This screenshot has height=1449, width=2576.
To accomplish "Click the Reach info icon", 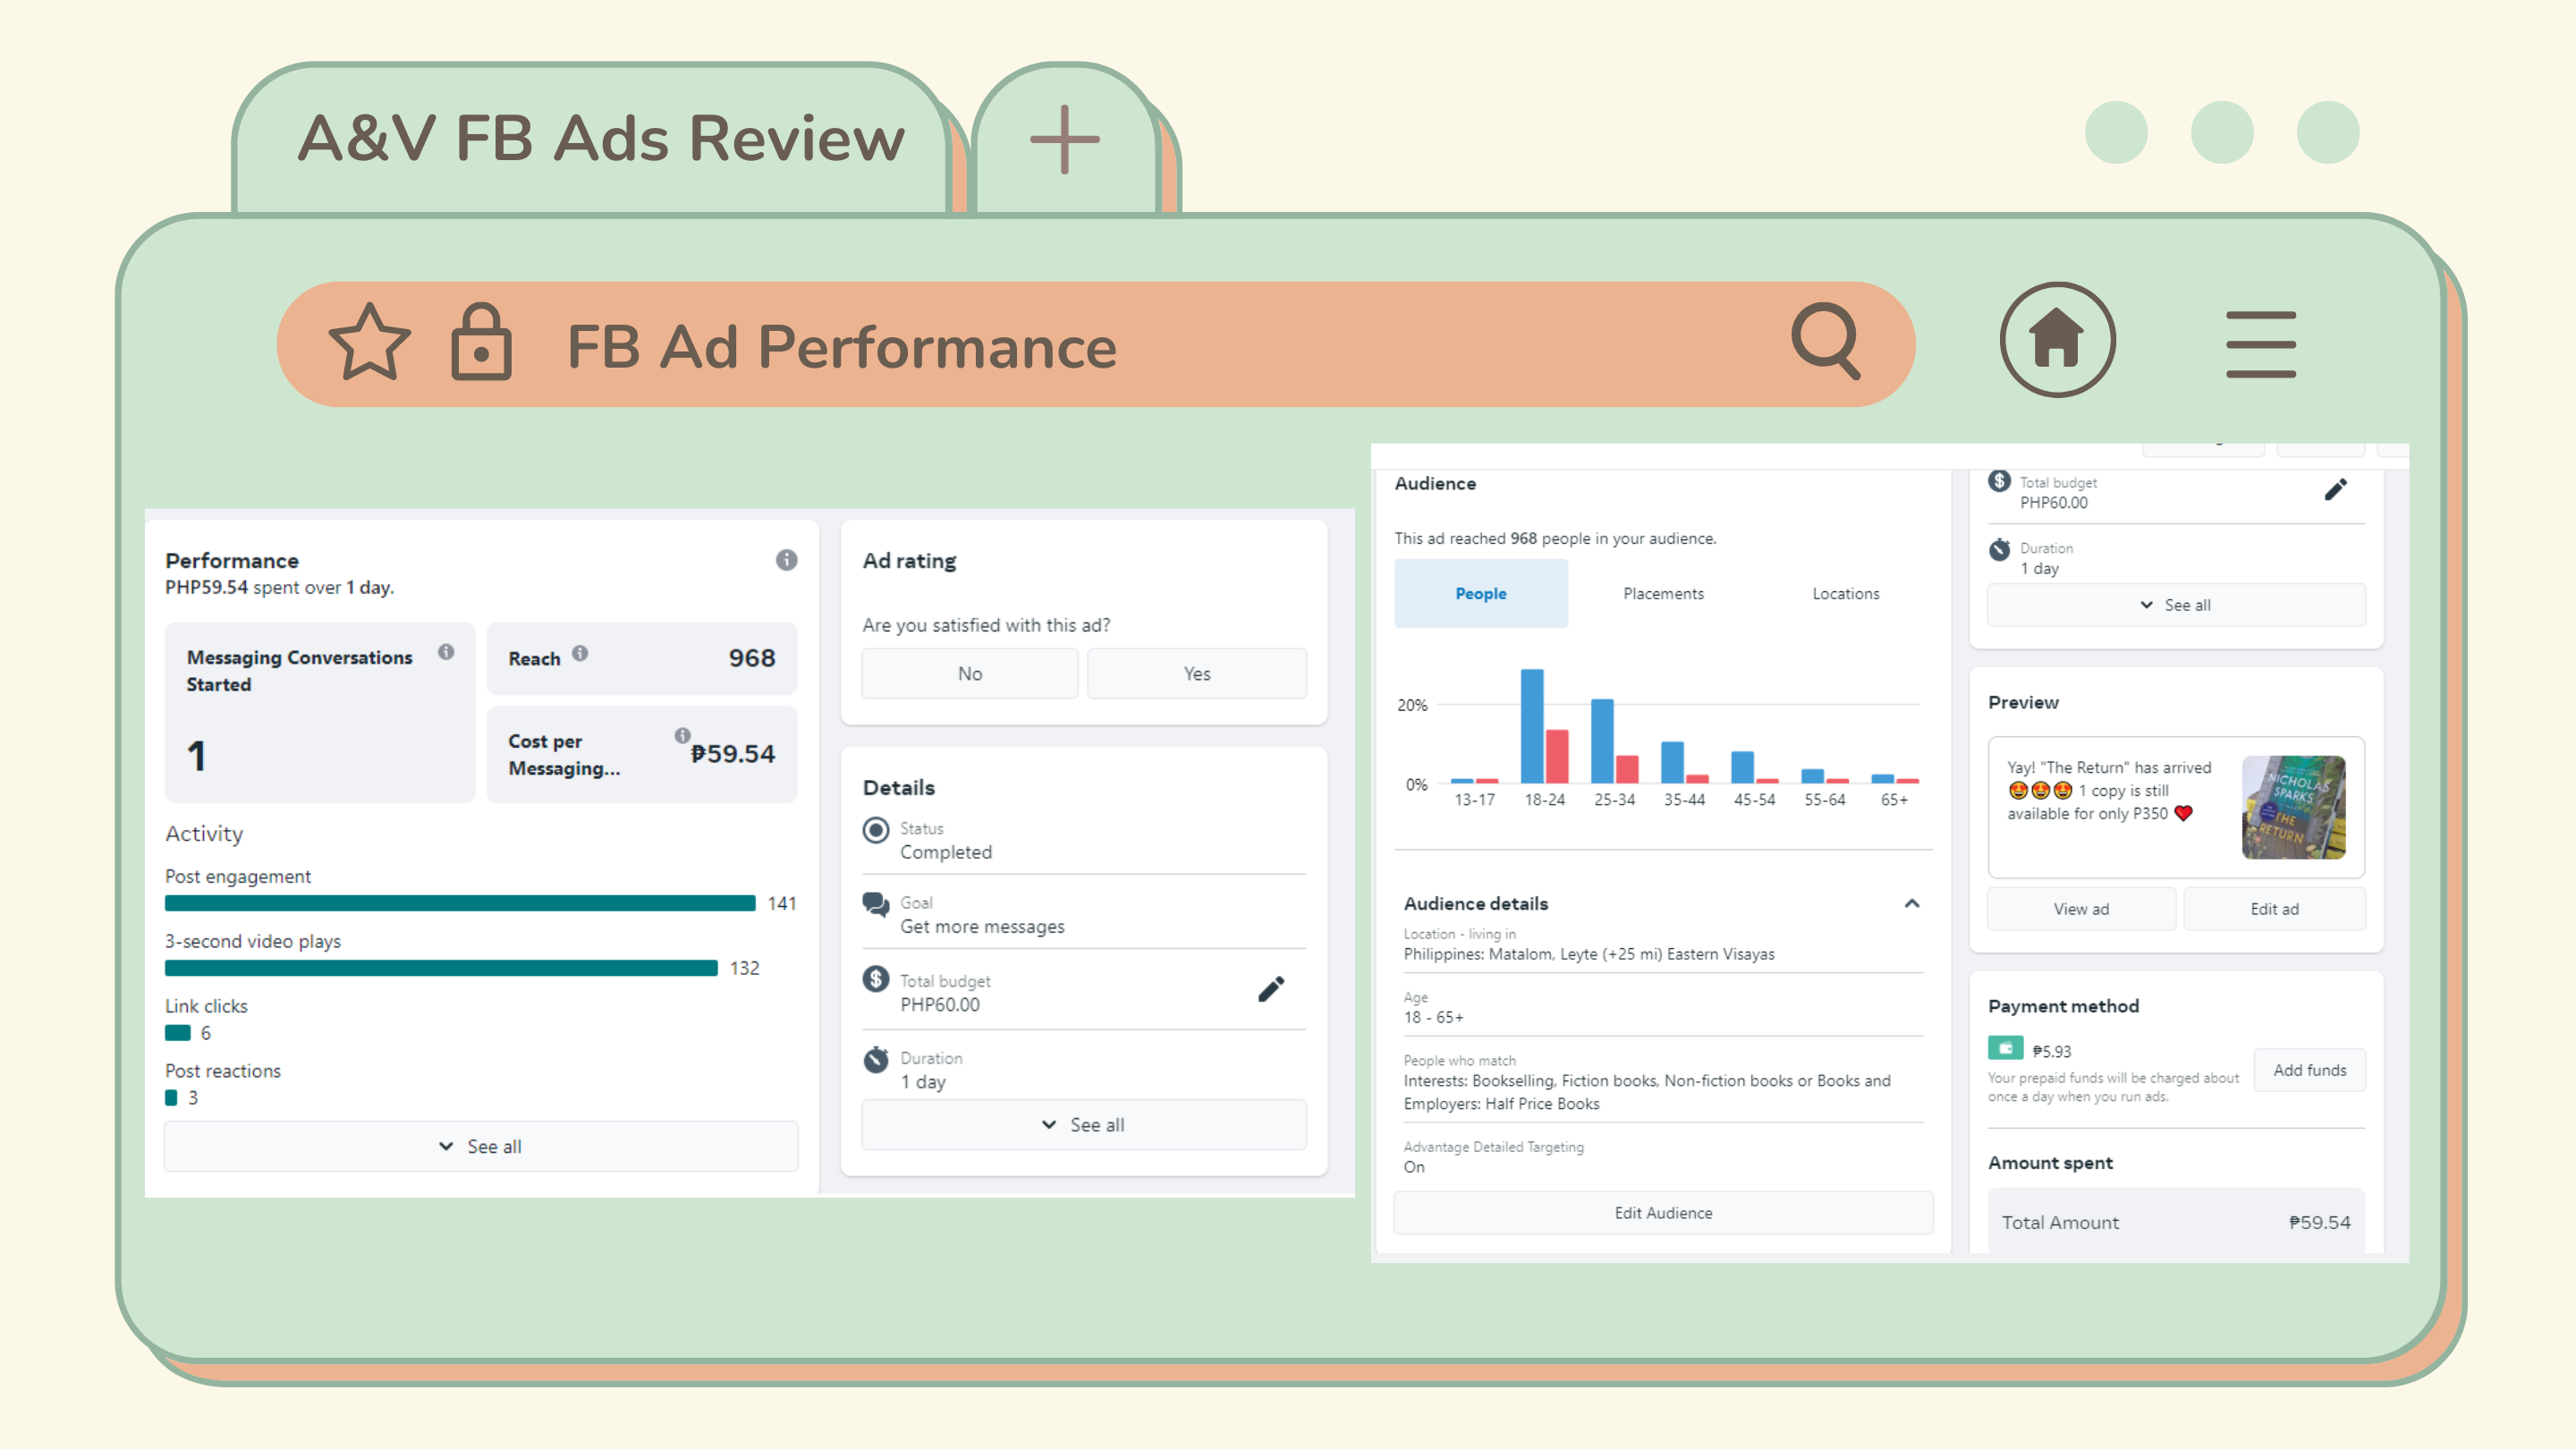I will click(x=580, y=654).
